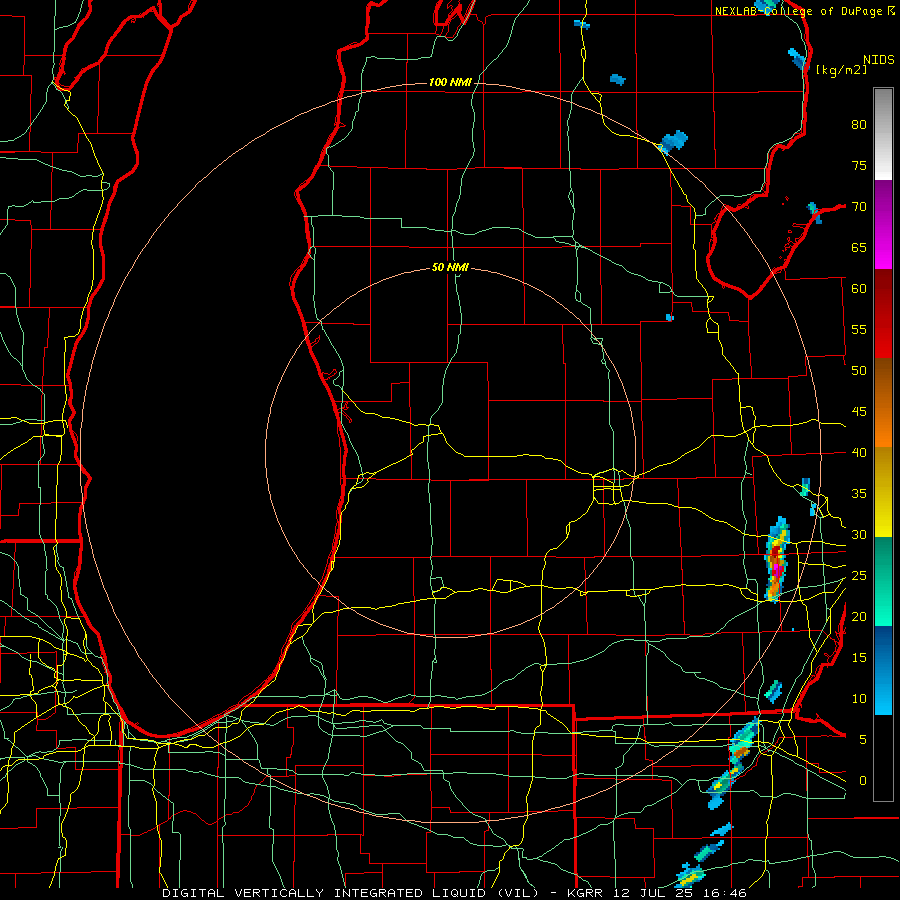900x900 pixels.
Task: Click the NIDS label
Action: pyautogui.click(x=879, y=60)
